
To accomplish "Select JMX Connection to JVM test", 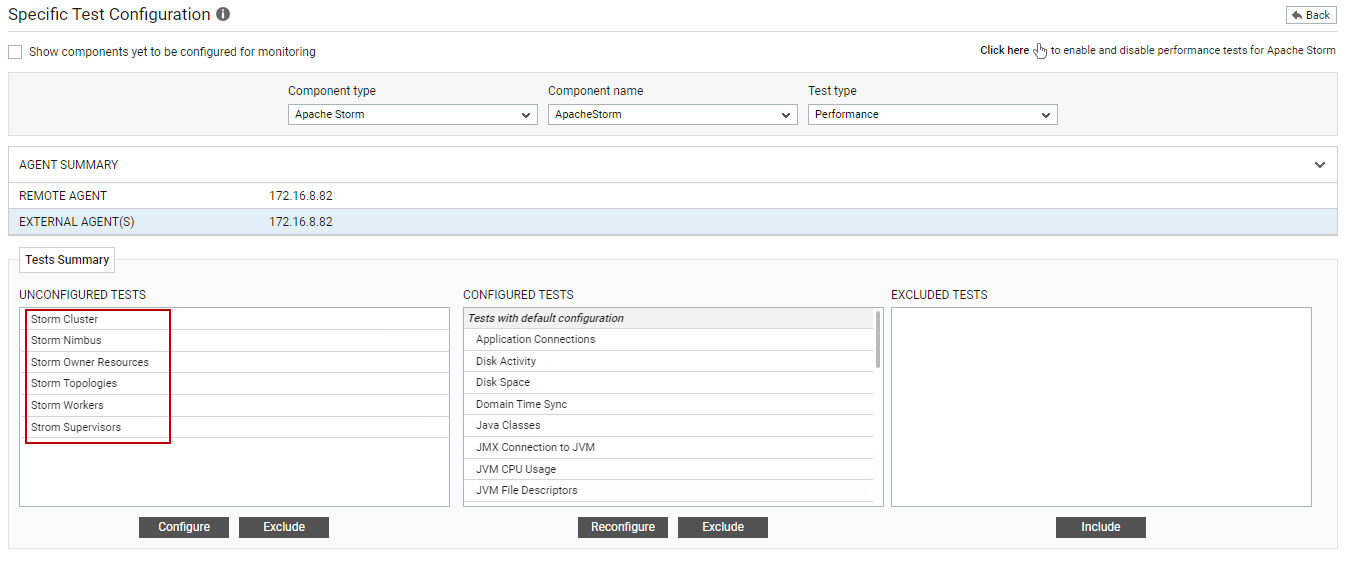I will click(x=669, y=448).
